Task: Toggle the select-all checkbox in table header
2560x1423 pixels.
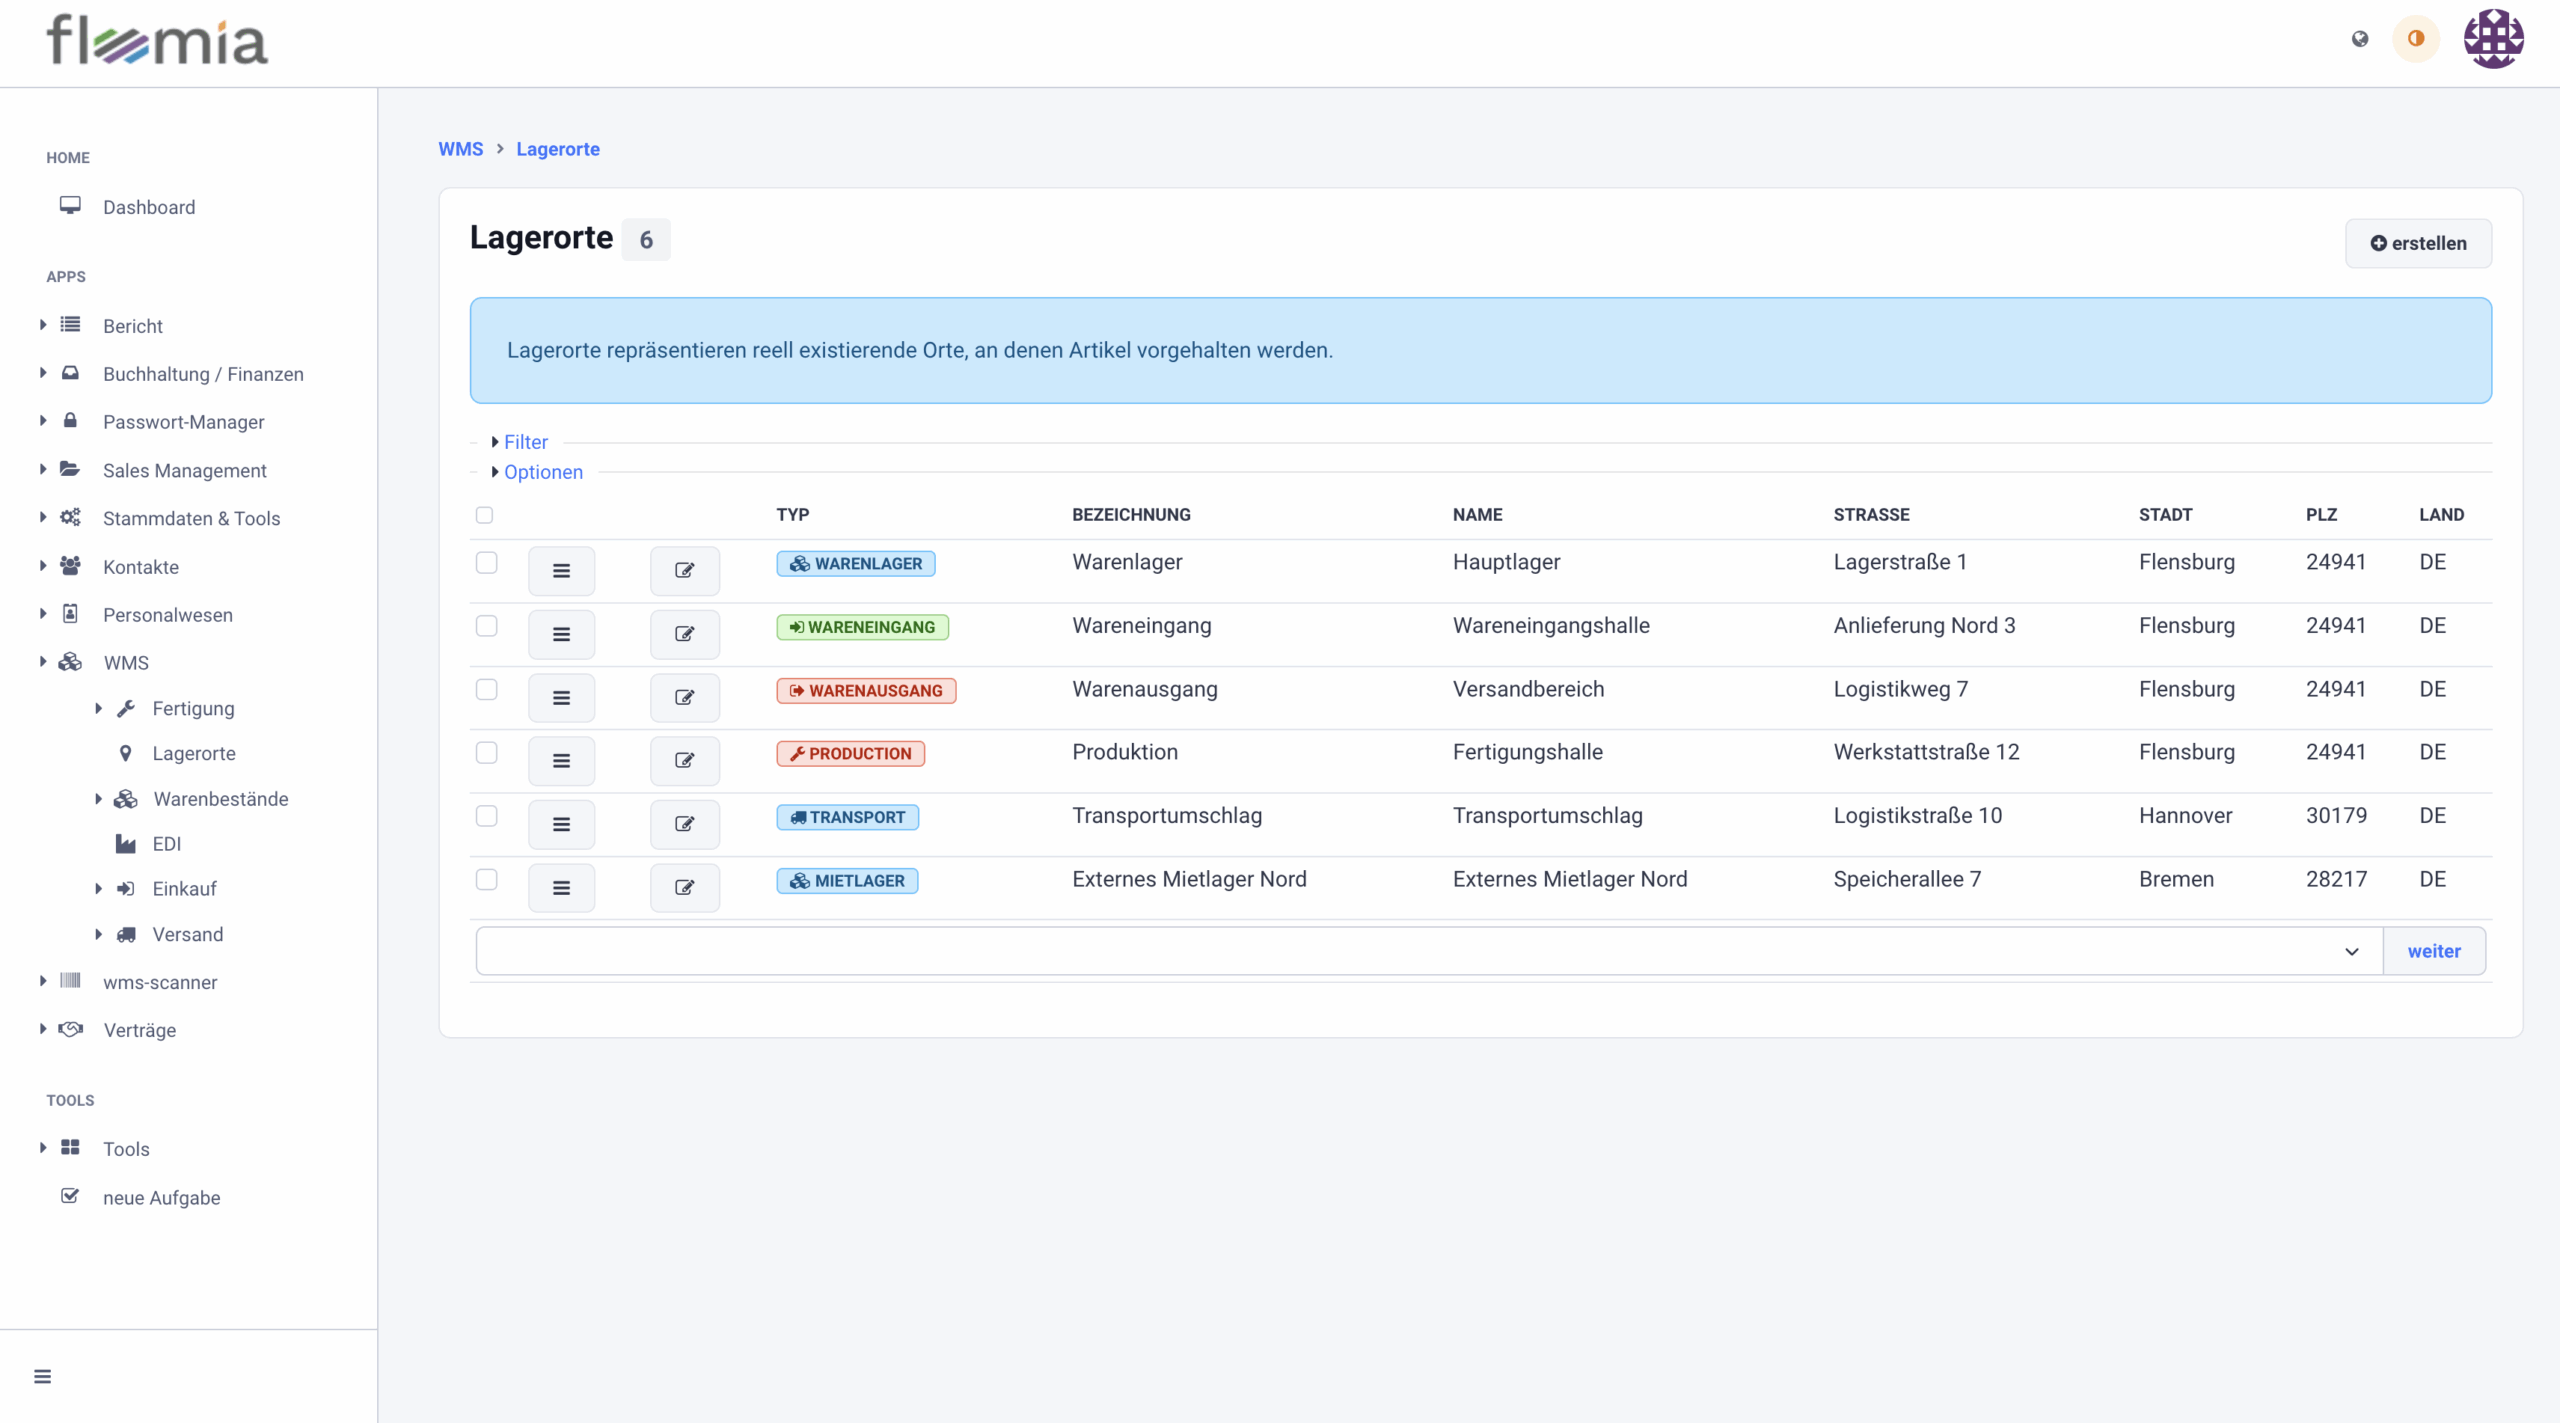Action: pos(484,515)
